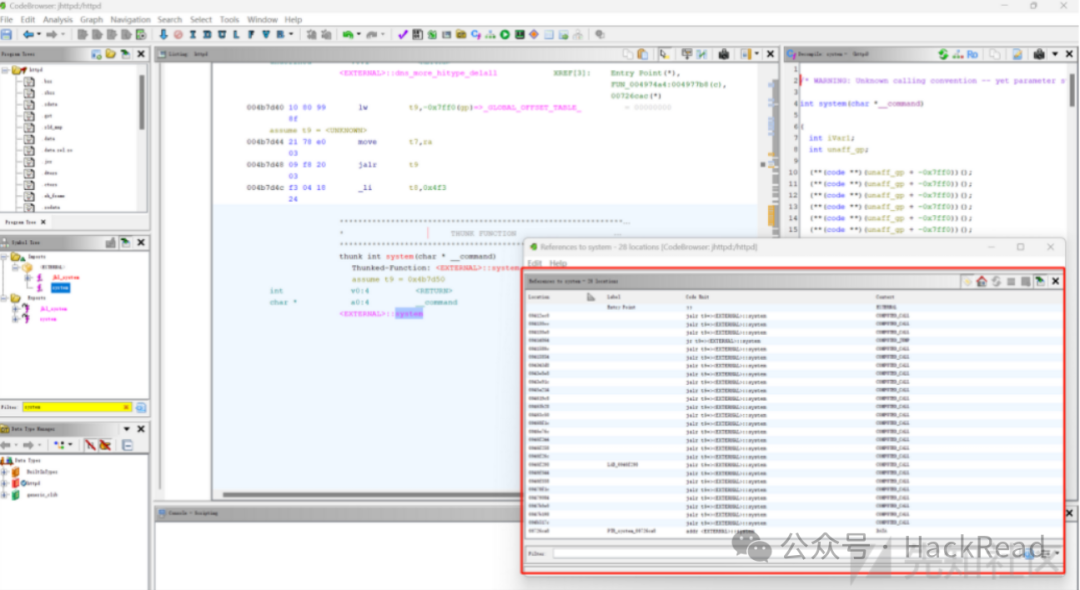Screen dimensions: 1080x590
Task: Click the Save icon in main toolbar
Action: (x=7, y=34)
